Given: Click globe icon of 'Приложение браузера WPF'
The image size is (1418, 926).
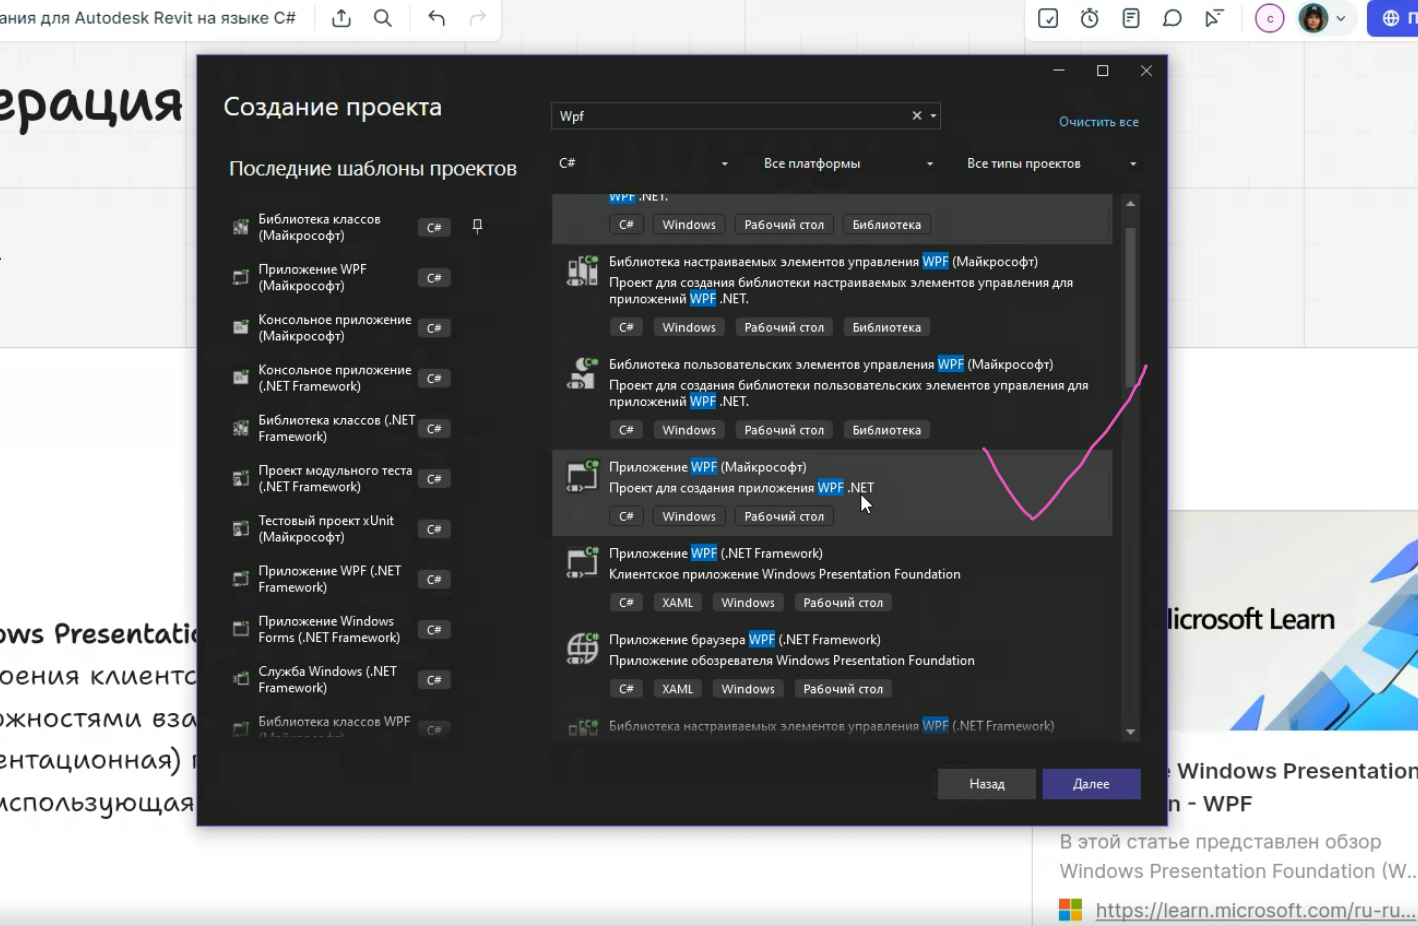Looking at the screenshot, I should tap(582, 648).
